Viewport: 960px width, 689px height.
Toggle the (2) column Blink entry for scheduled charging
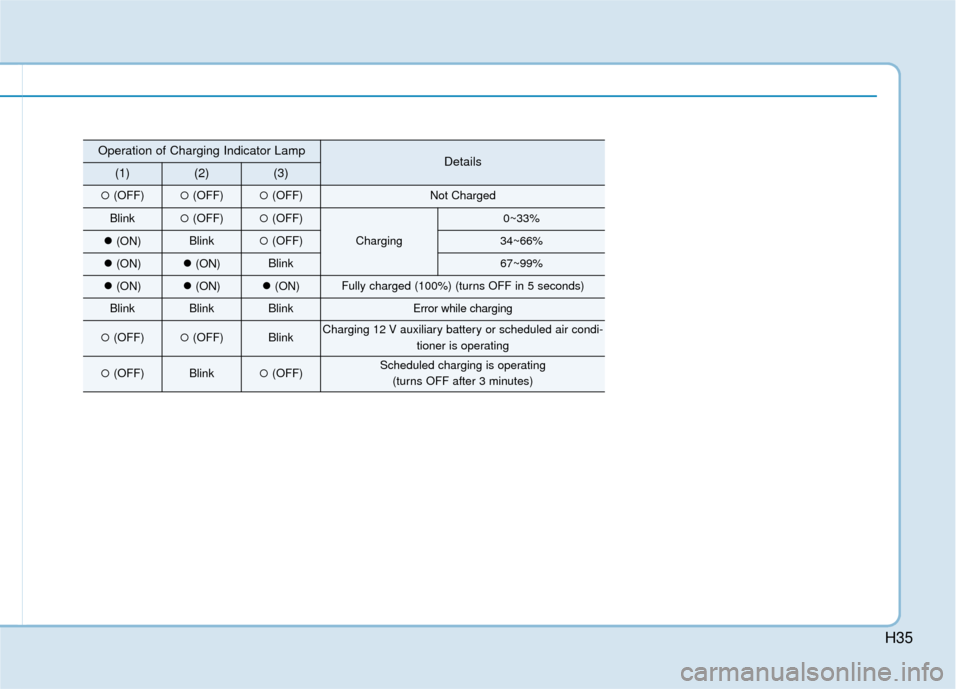[202, 373]
